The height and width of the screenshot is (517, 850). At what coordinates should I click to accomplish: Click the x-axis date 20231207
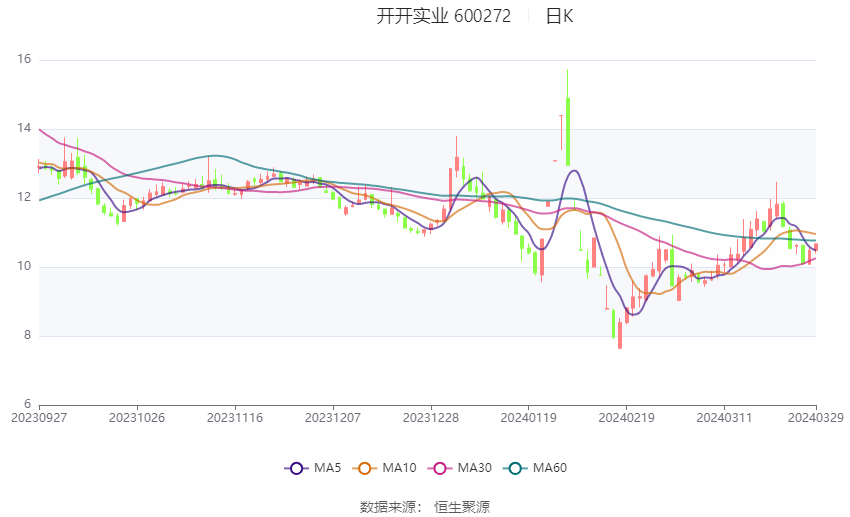333,418
